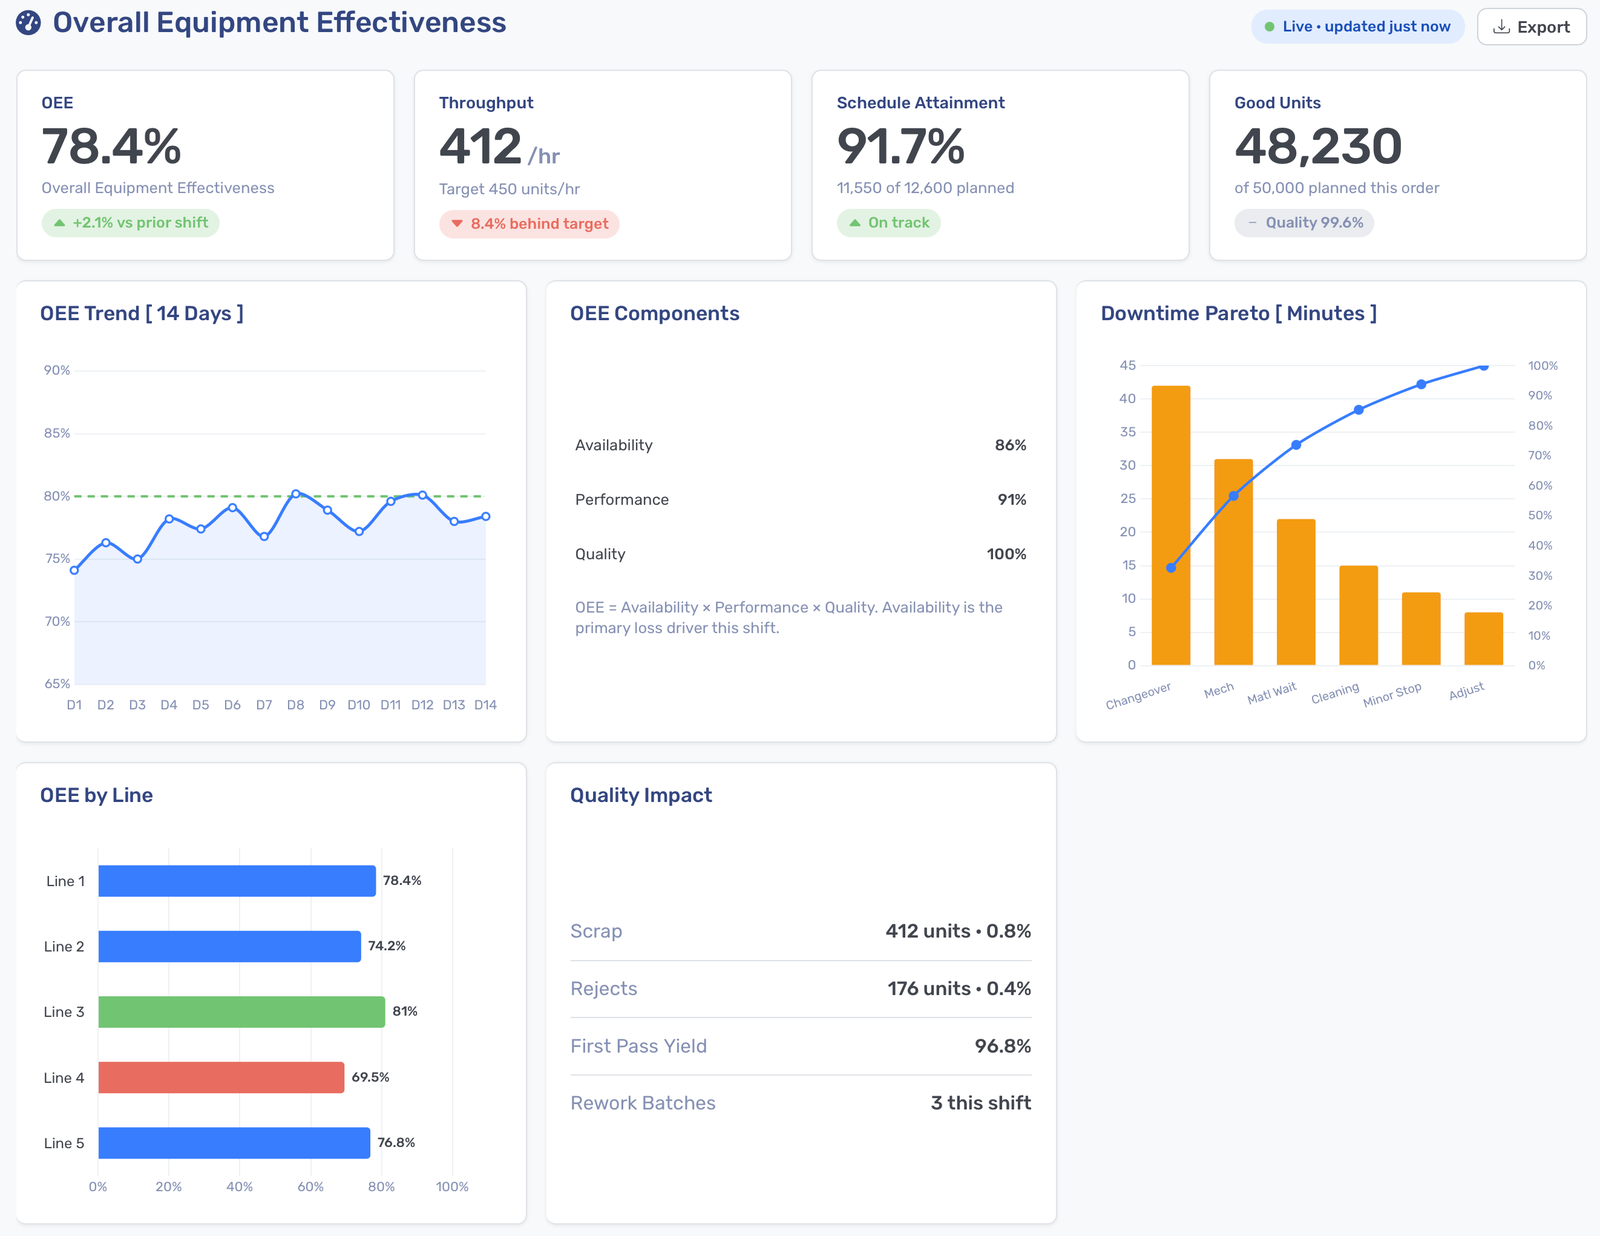Click the 412 /hr throughput value
Viewport: 1600px width, 1236px height.
click(499, 148)
